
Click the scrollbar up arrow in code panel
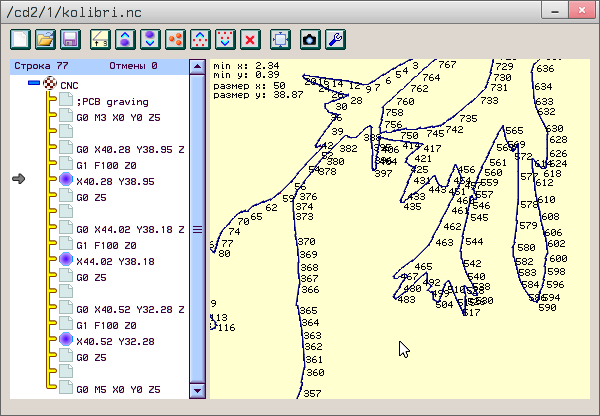click(x=197, y=67)
